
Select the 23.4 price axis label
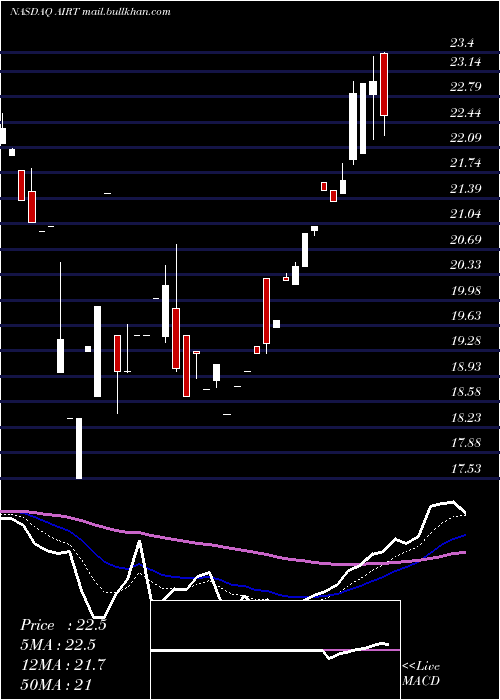(x=462, y=43)
